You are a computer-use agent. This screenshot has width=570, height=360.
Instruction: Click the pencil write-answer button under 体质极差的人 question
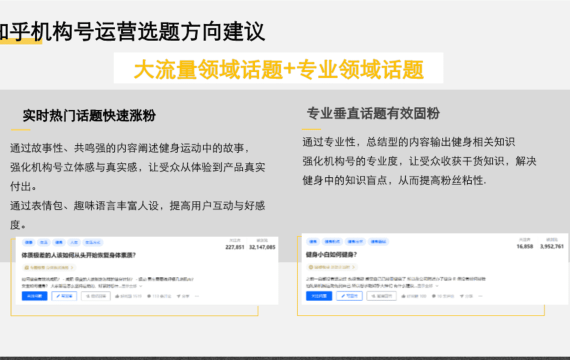click(x=64, y=296)
